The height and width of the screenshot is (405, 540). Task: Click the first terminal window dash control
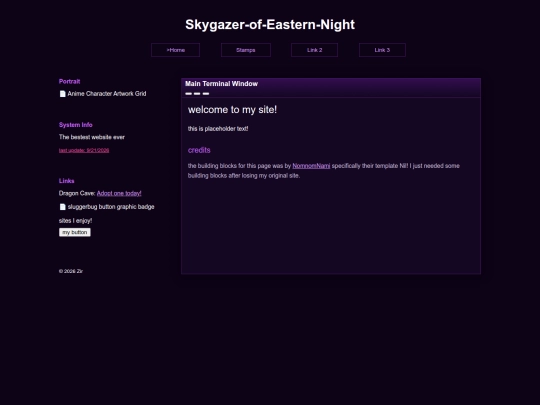tap(188, 94)
